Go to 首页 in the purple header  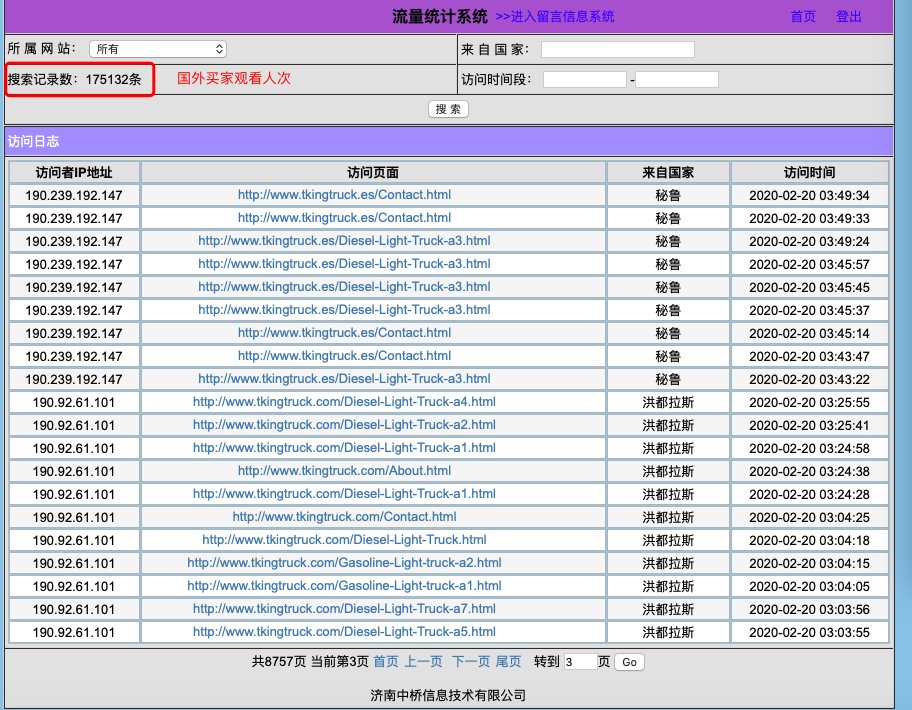tap(803, 17)
